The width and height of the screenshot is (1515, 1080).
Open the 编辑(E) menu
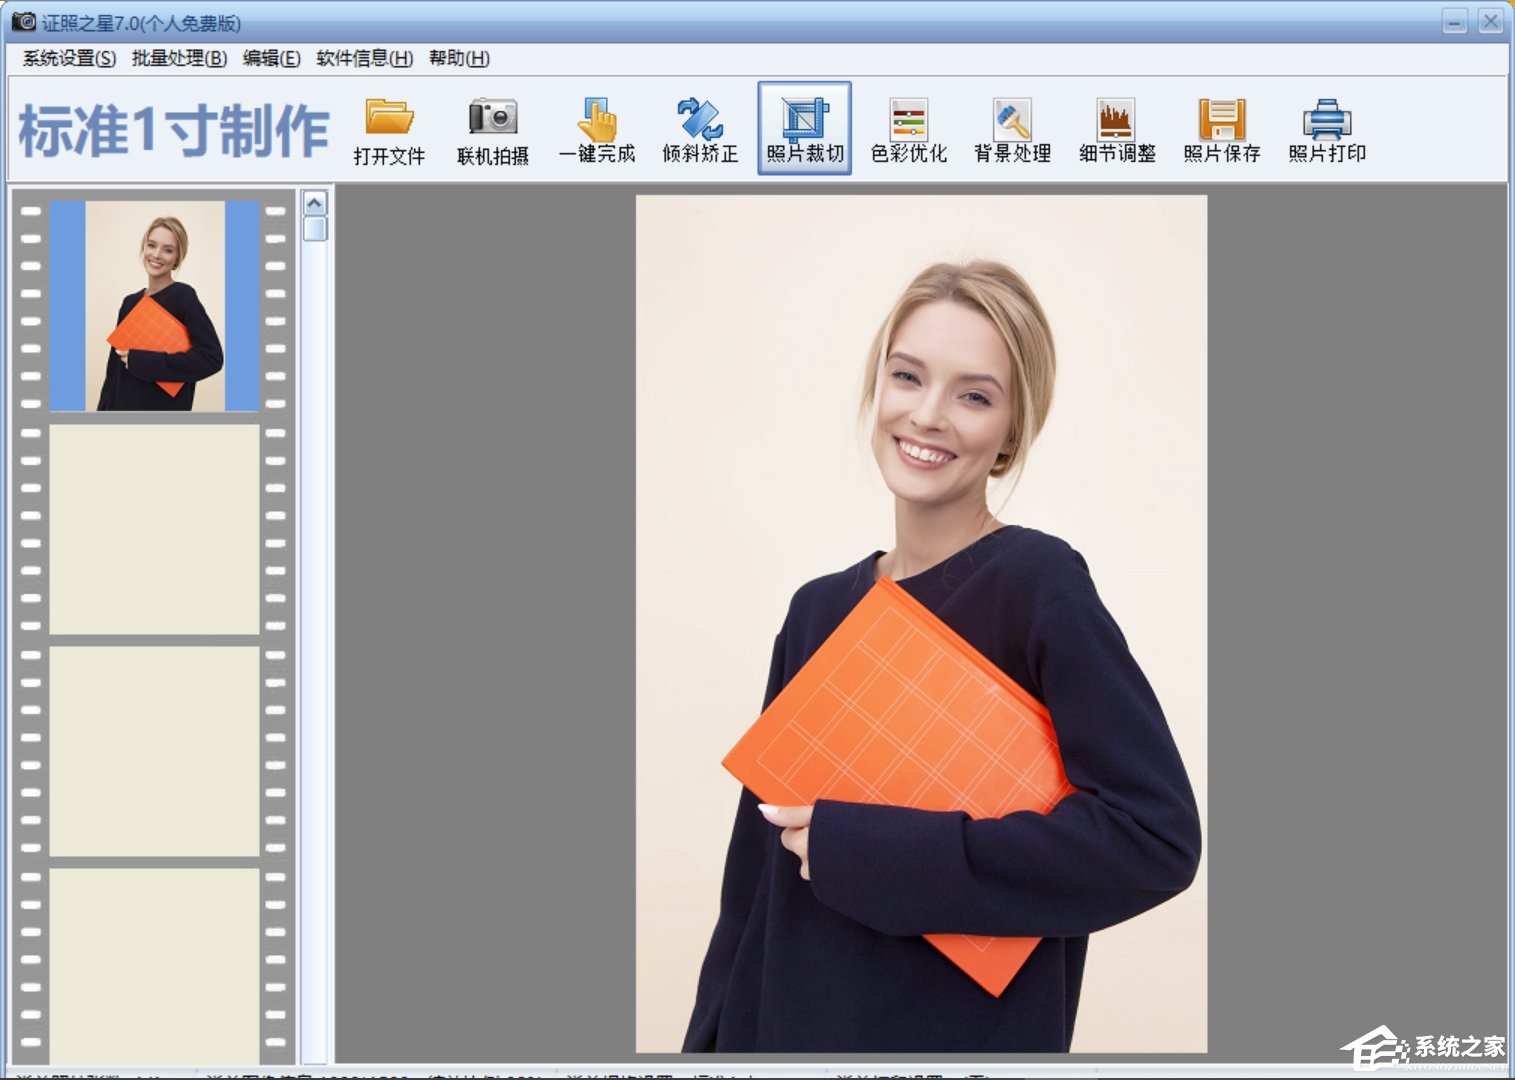272,58
